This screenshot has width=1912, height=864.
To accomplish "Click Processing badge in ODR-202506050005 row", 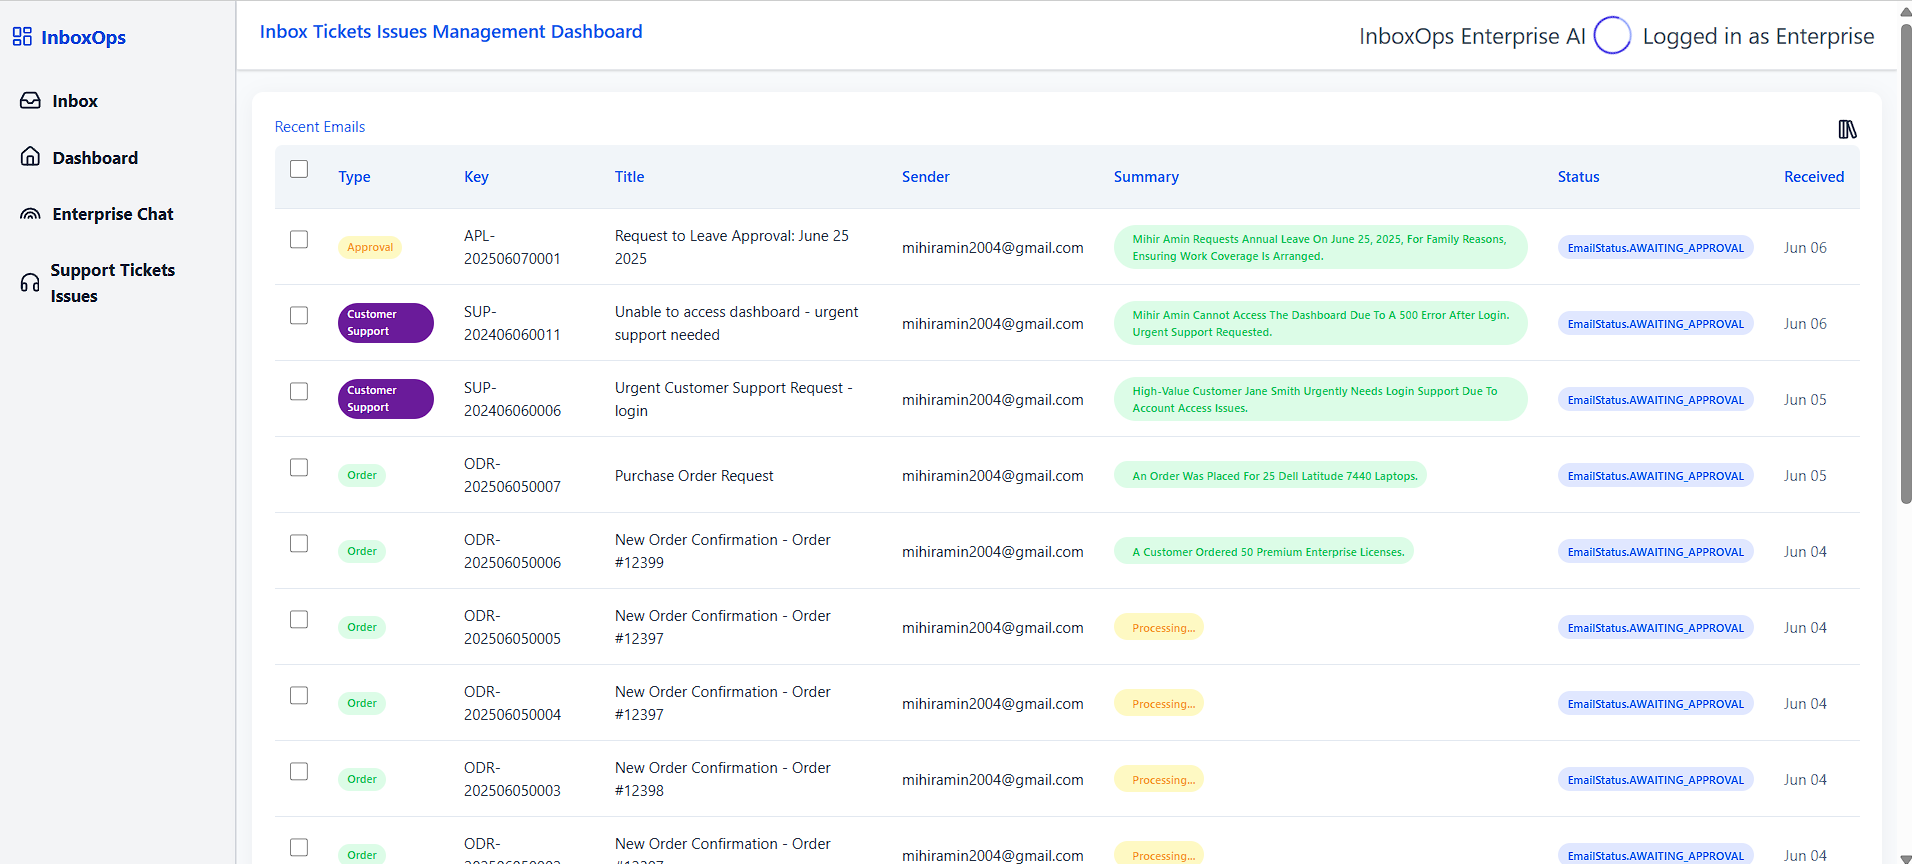I will (1159, 627).
